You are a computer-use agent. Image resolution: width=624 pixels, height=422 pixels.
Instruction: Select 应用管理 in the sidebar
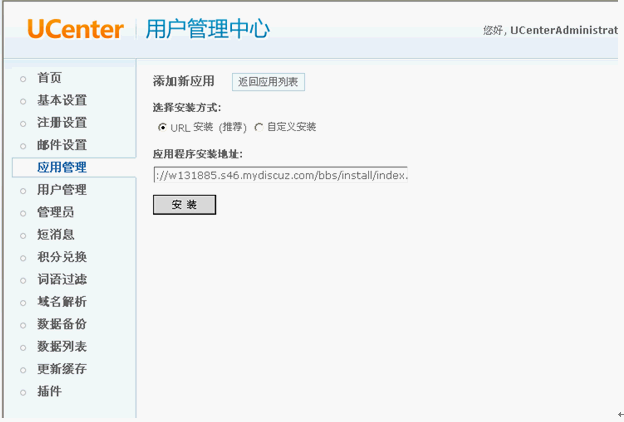(x=62, y=167)
